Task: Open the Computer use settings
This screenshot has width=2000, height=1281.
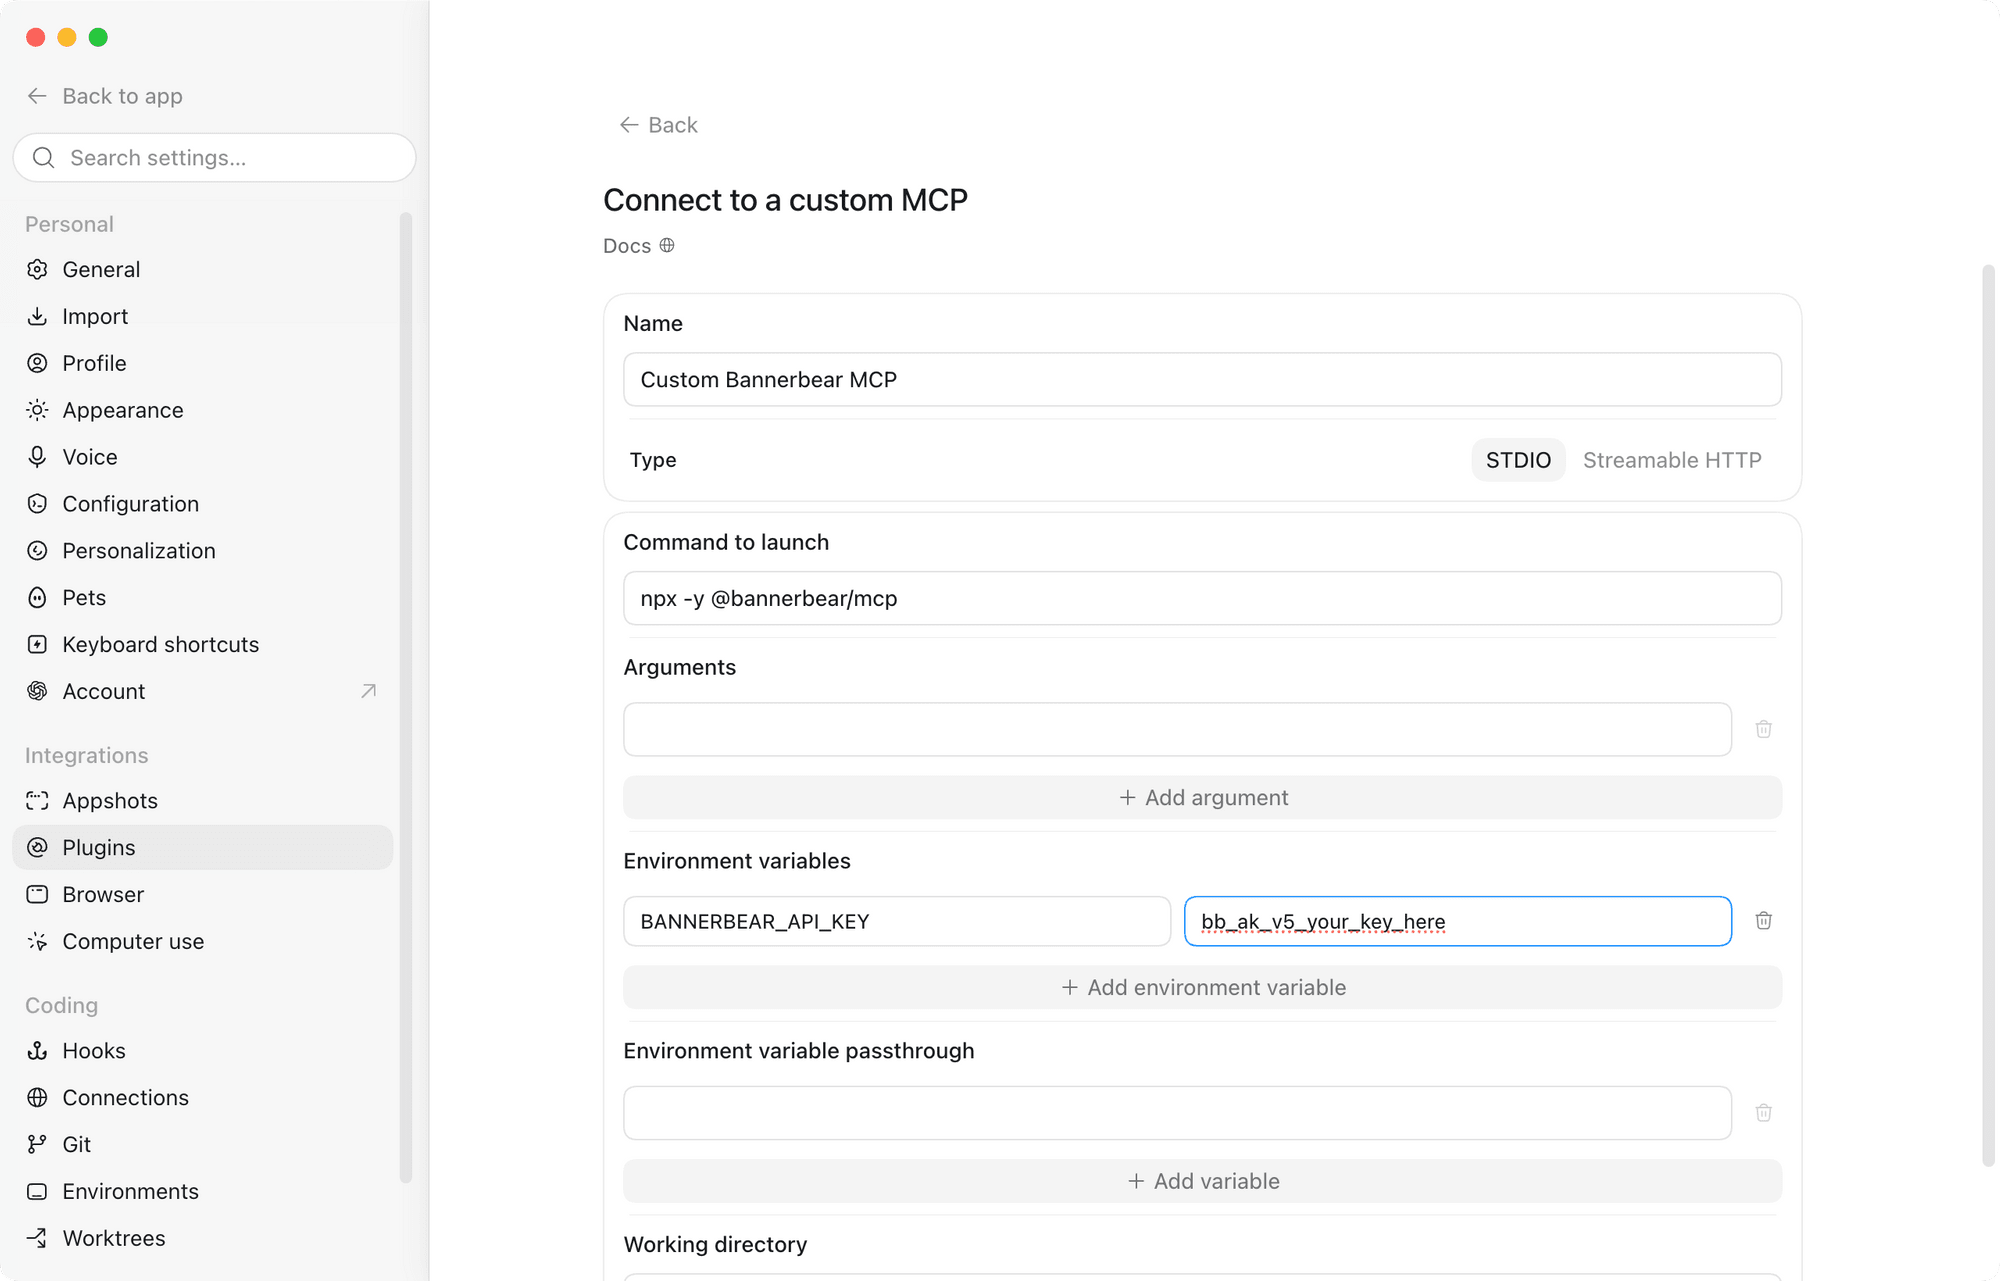Action: pyautogui.click(x=202, y=941)
